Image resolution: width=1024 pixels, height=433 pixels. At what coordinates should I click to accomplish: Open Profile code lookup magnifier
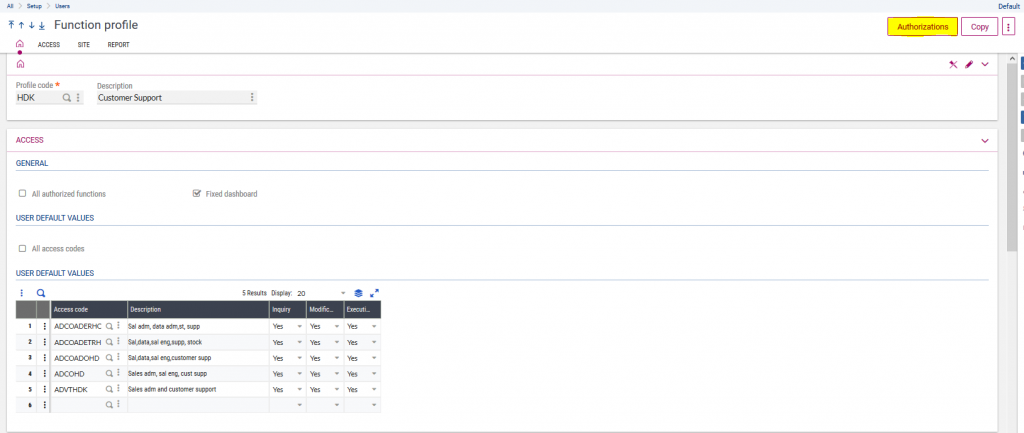tap(67, 98)
